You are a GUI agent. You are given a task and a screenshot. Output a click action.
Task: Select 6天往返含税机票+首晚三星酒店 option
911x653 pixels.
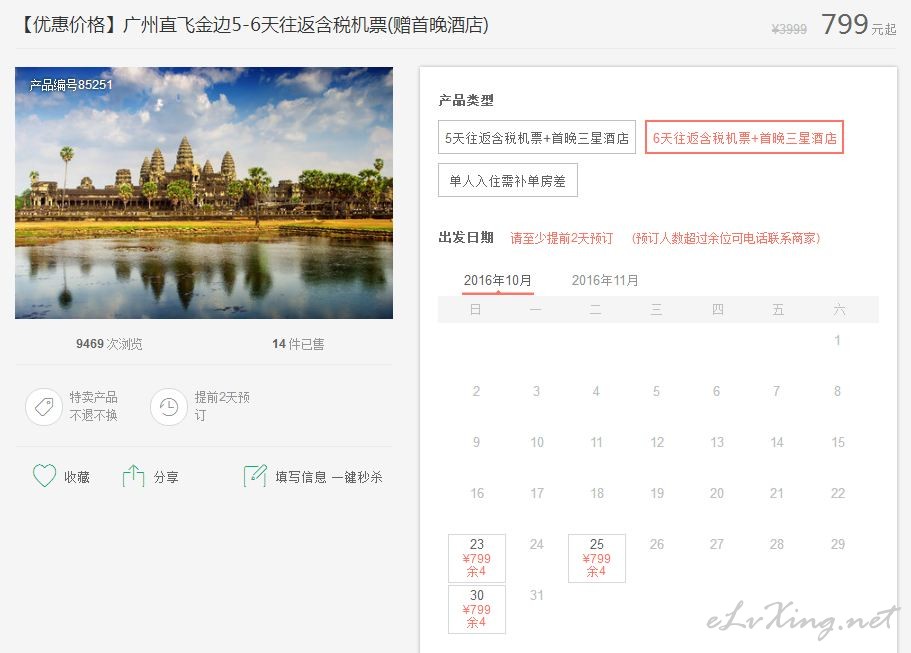[x=744, y=138]
